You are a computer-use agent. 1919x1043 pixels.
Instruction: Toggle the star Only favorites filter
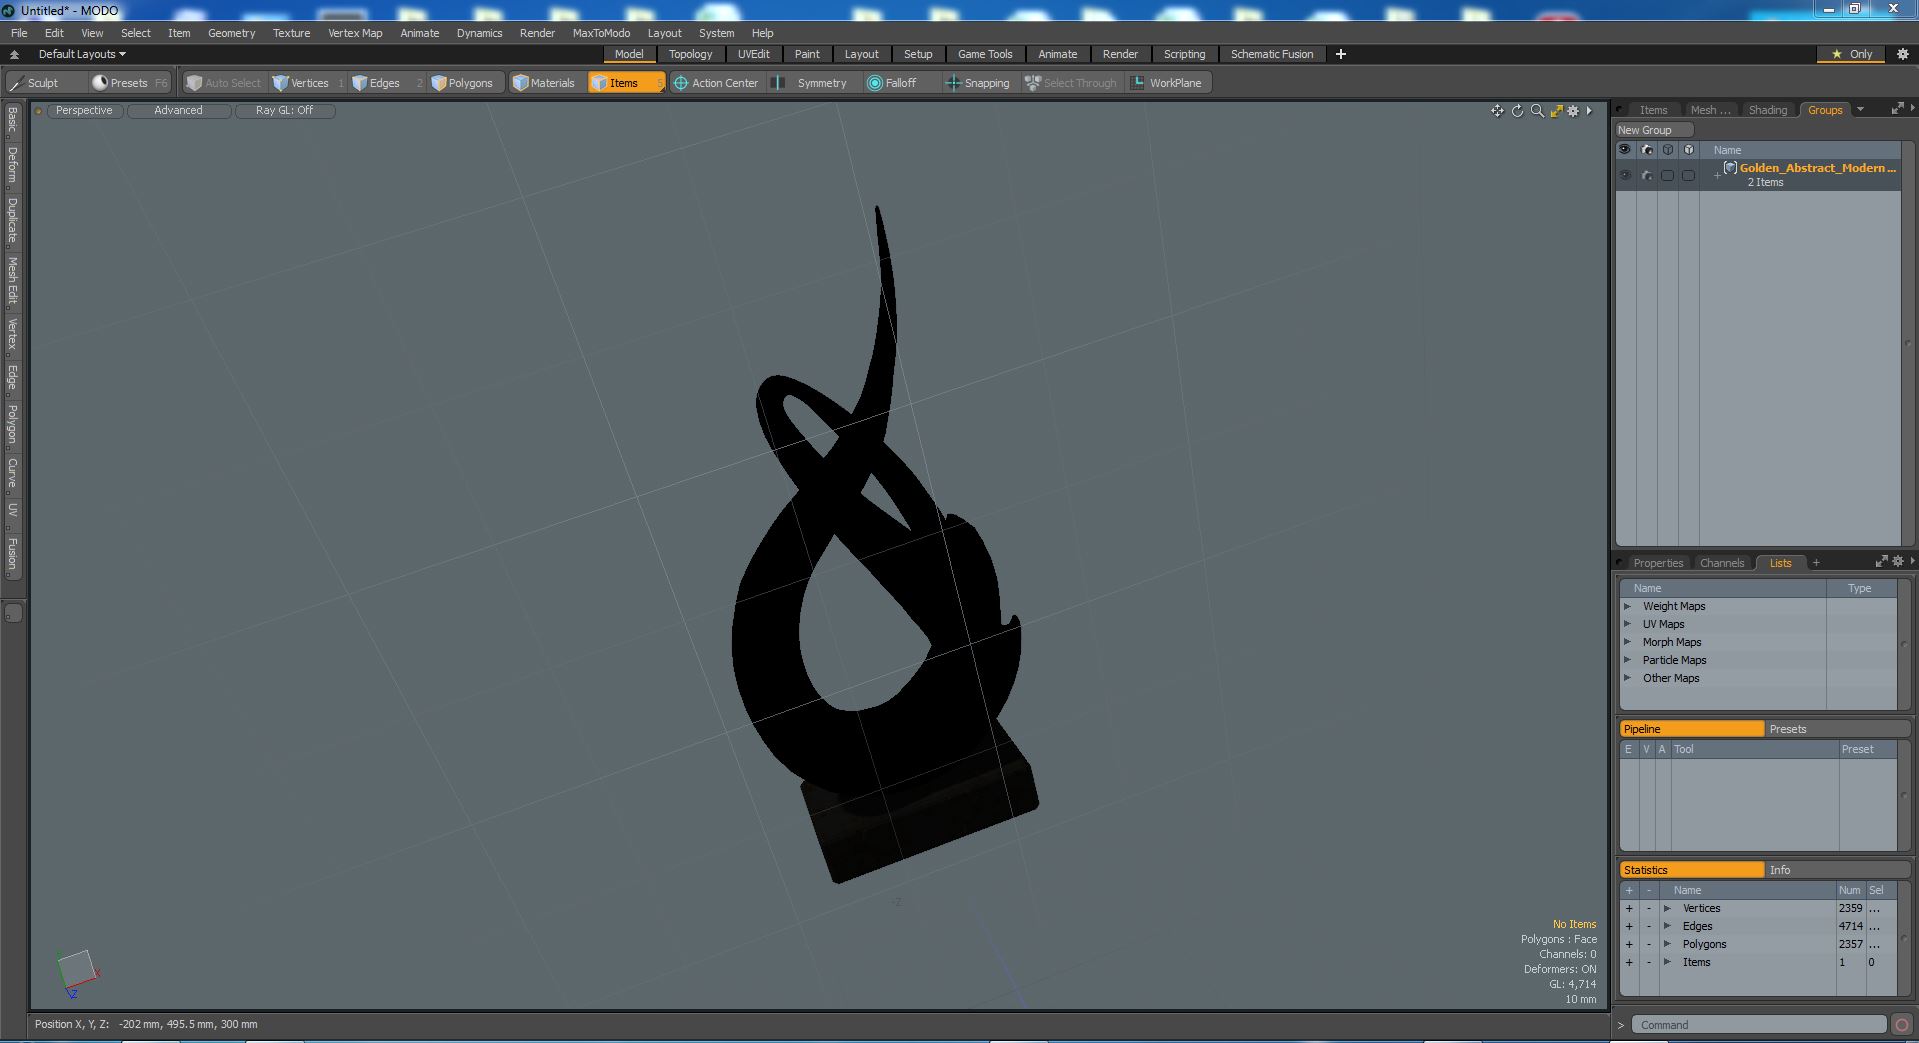tap(1853, 54)
